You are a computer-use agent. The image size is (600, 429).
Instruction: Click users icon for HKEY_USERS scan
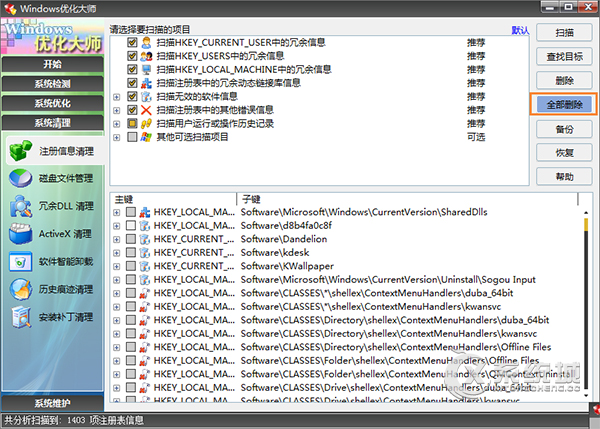[146, 56]
